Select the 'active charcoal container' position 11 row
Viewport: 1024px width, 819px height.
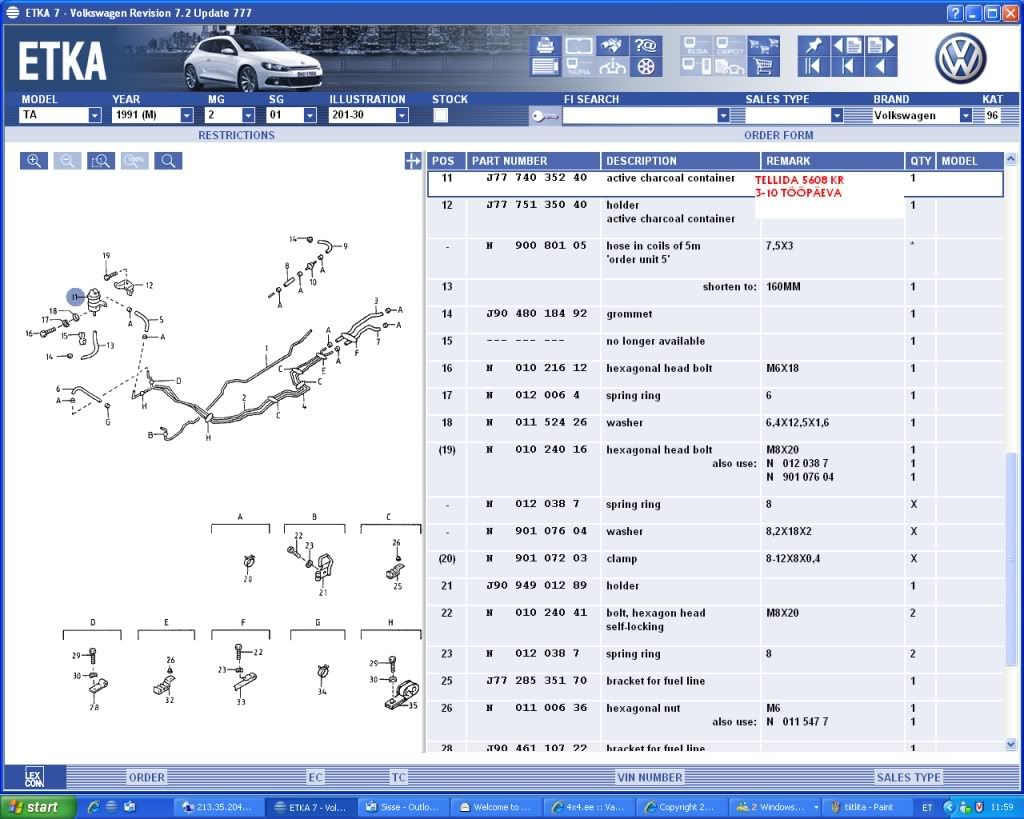(715, 184)
